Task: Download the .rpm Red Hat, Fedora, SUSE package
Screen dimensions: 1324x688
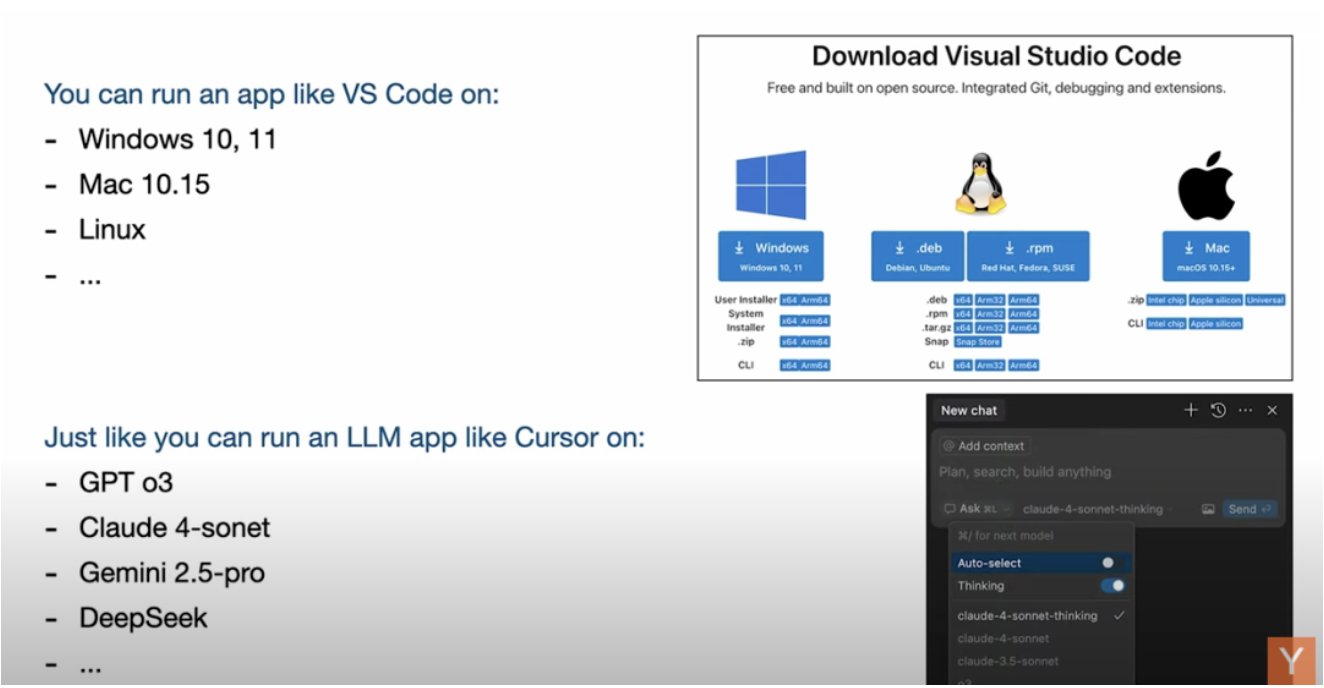Action: coord(1028,256)
